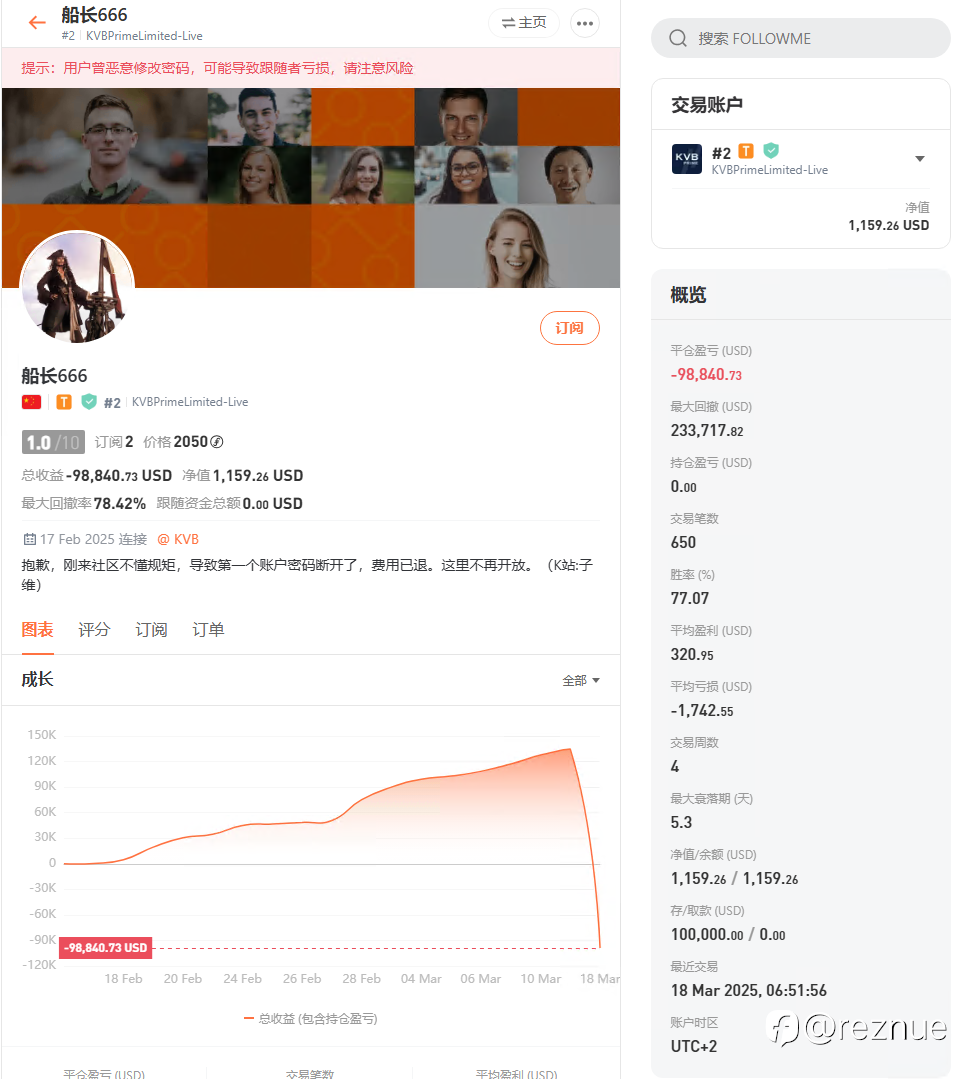This screenshot has height=1079, width=957.
Task: Click the calendar icon next to 17 Feb 2025
Action: (x=30, y=539)
